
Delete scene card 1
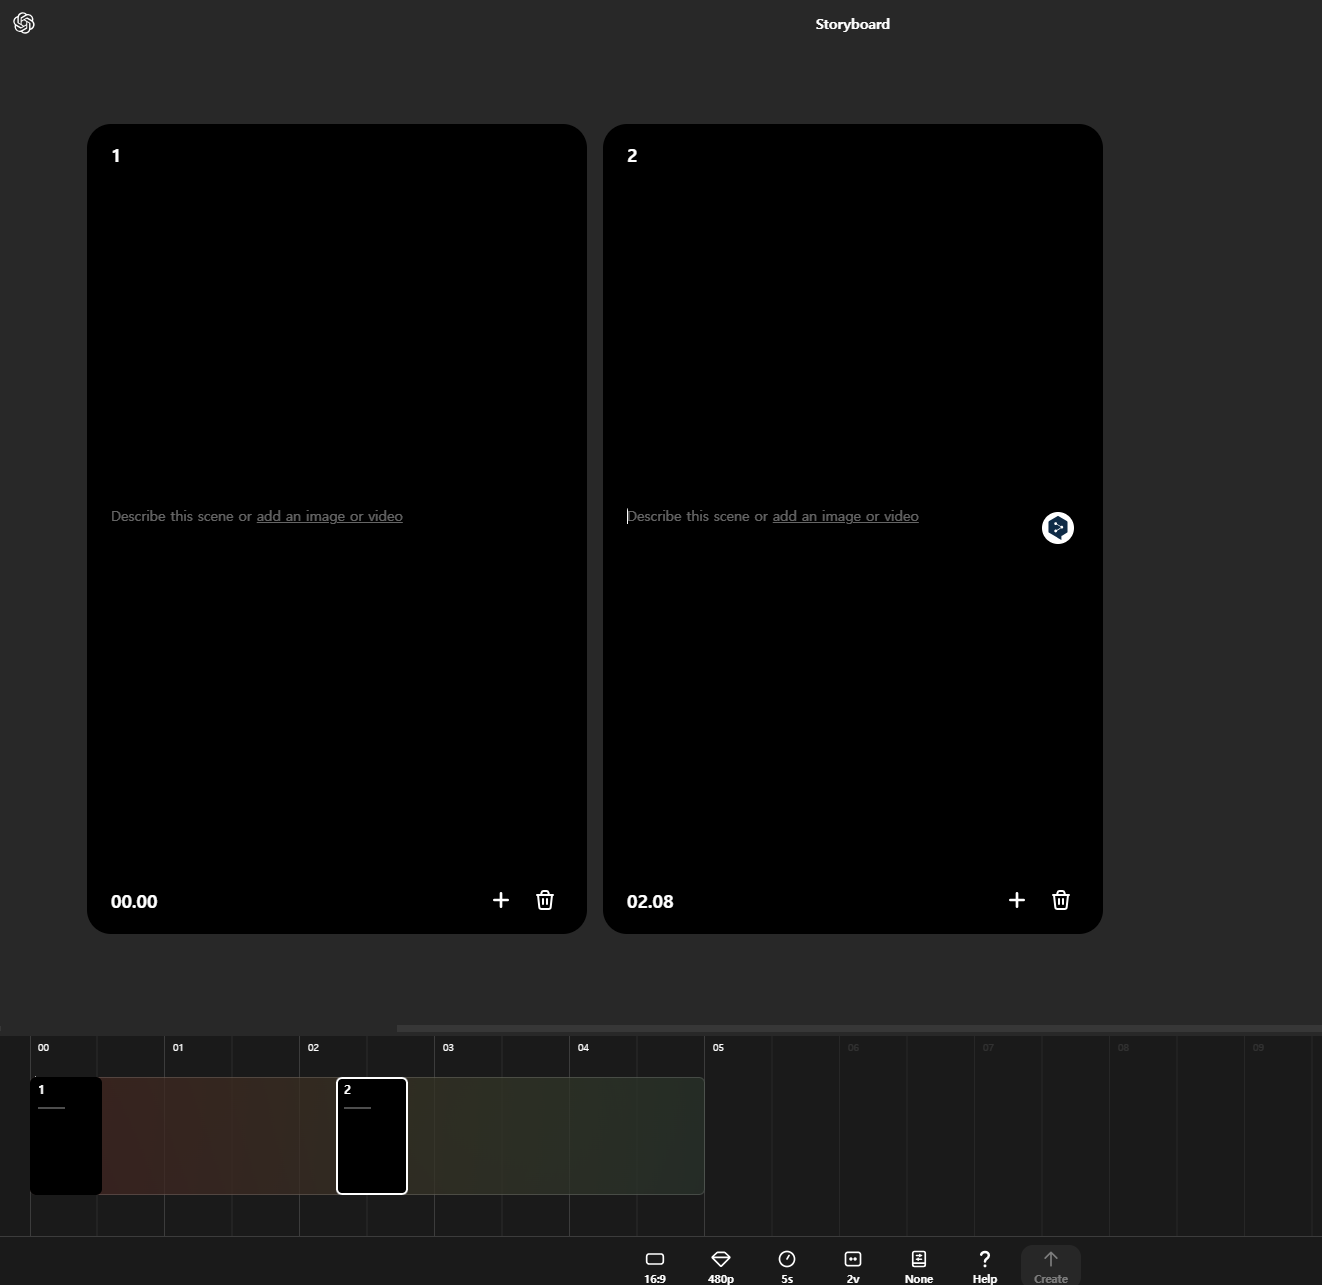(545, 900)
